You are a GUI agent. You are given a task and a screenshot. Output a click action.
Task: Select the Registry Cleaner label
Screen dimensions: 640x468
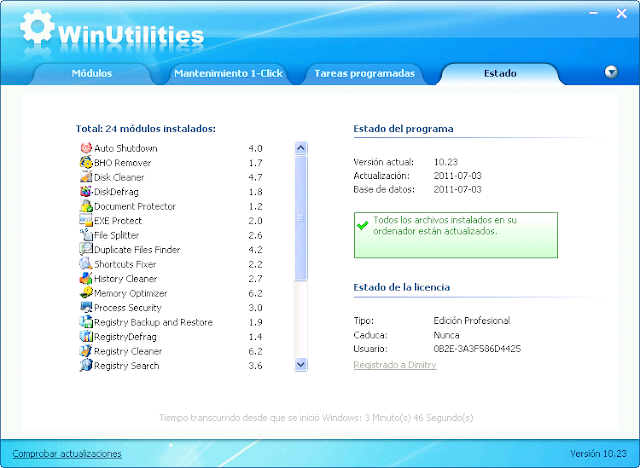pos(128,351)
